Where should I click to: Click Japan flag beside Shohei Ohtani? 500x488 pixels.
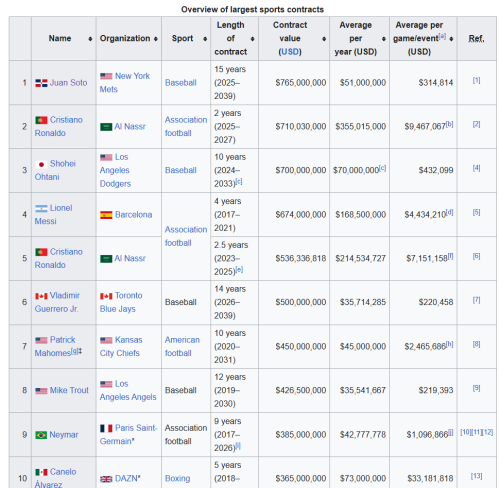pyautogui.click(x=41, y=164)
